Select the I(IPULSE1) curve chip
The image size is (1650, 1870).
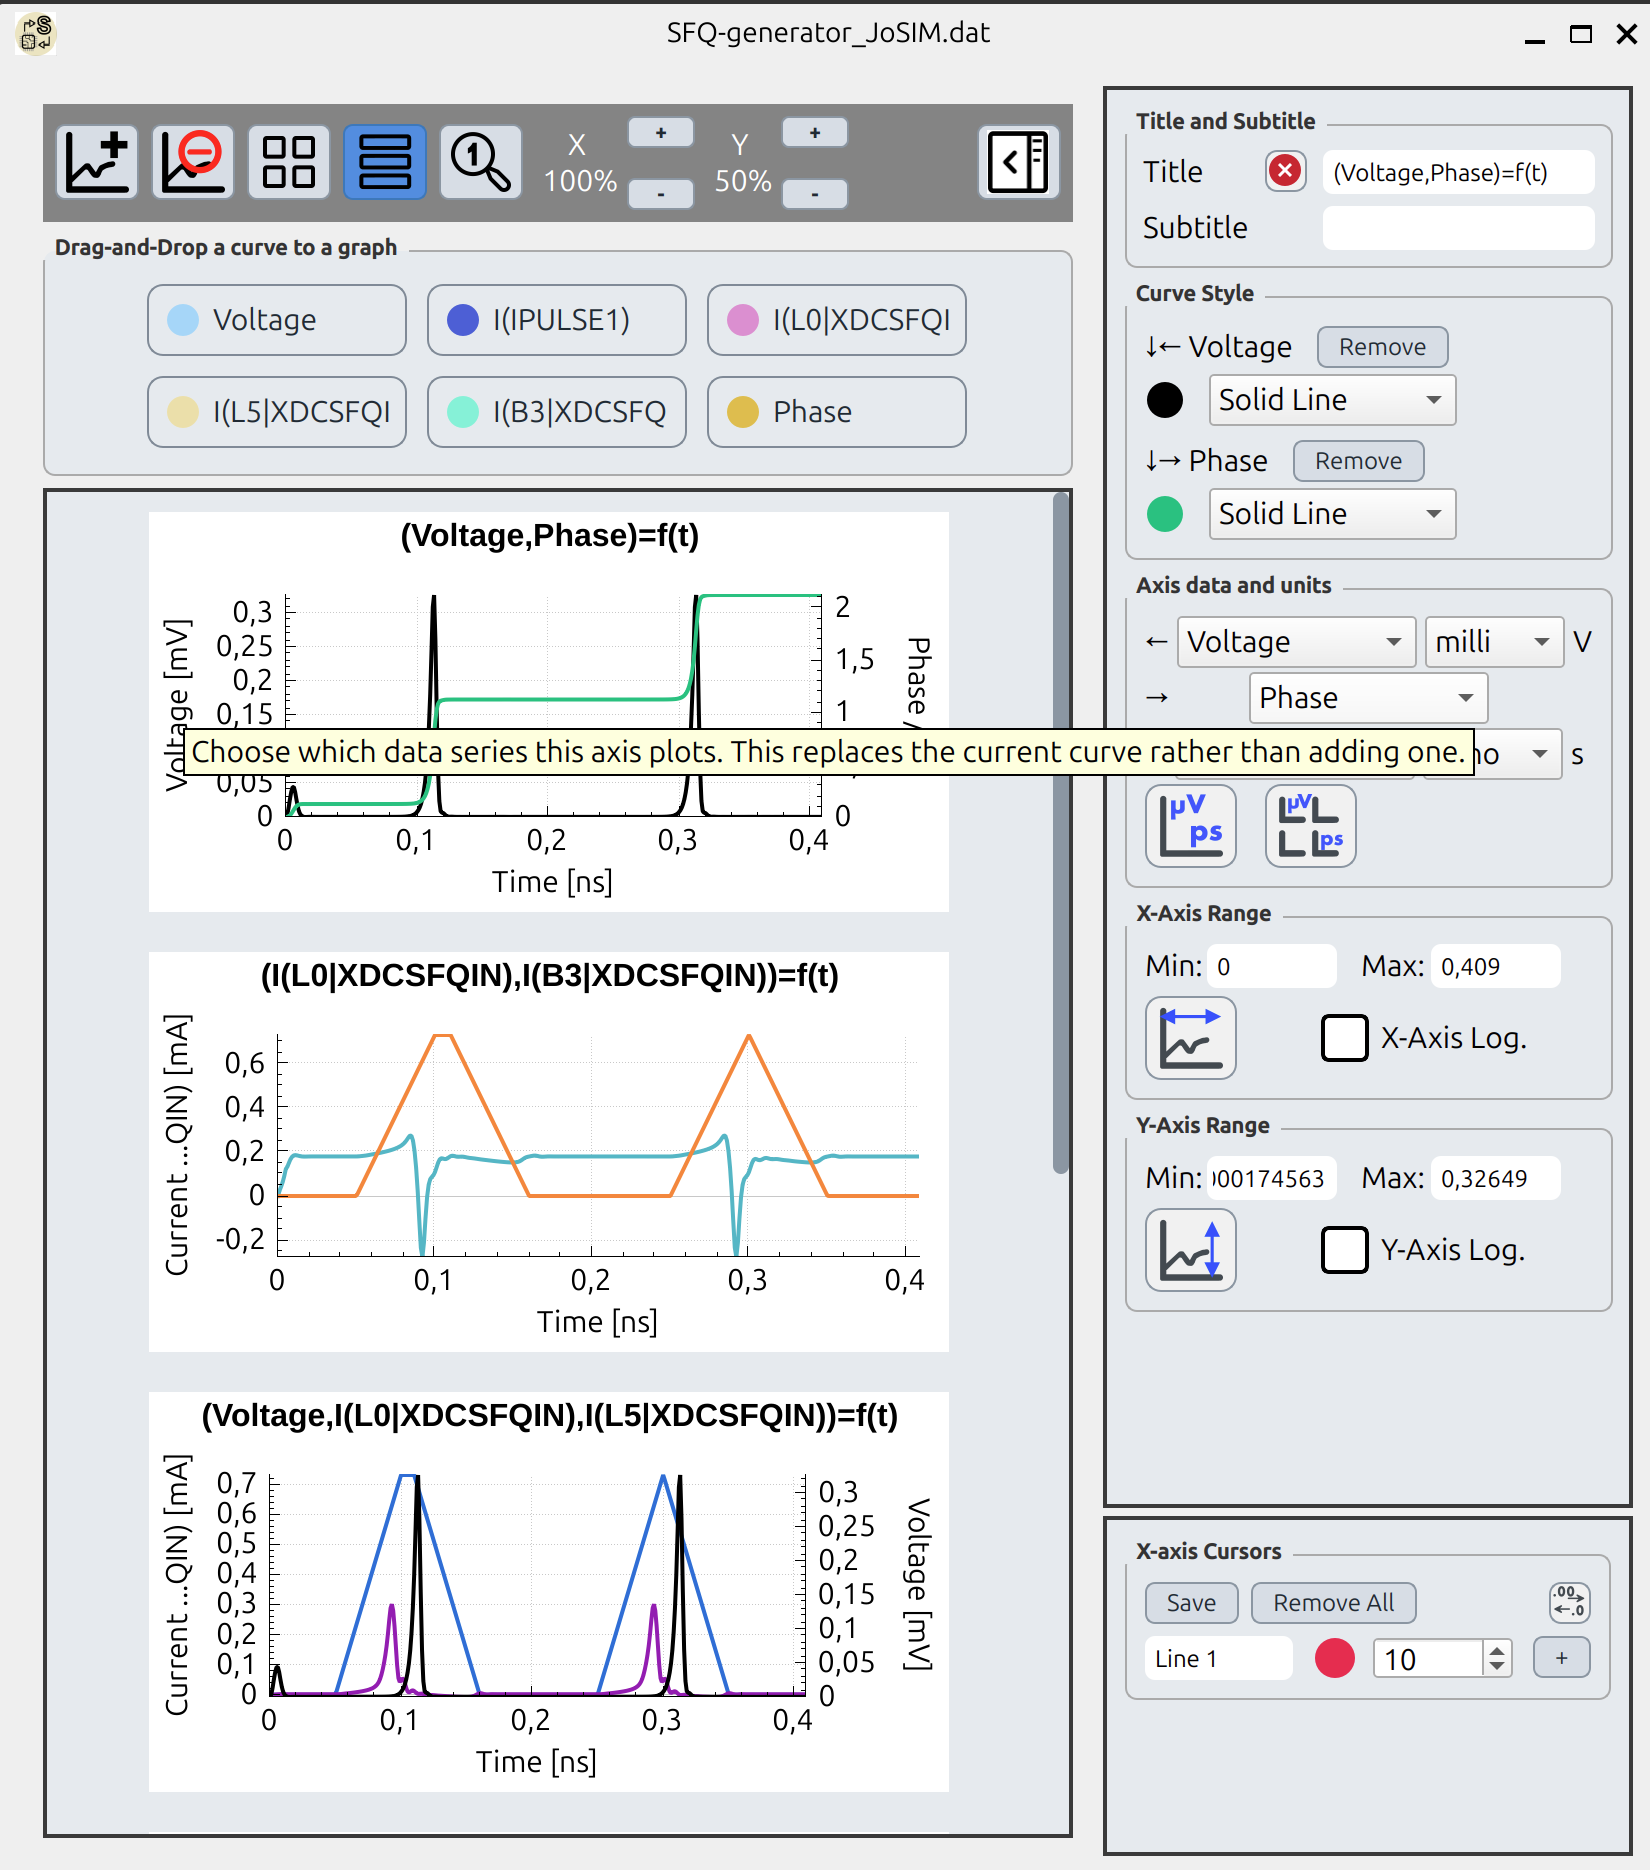pyautogui.click(x=557, y=320)
